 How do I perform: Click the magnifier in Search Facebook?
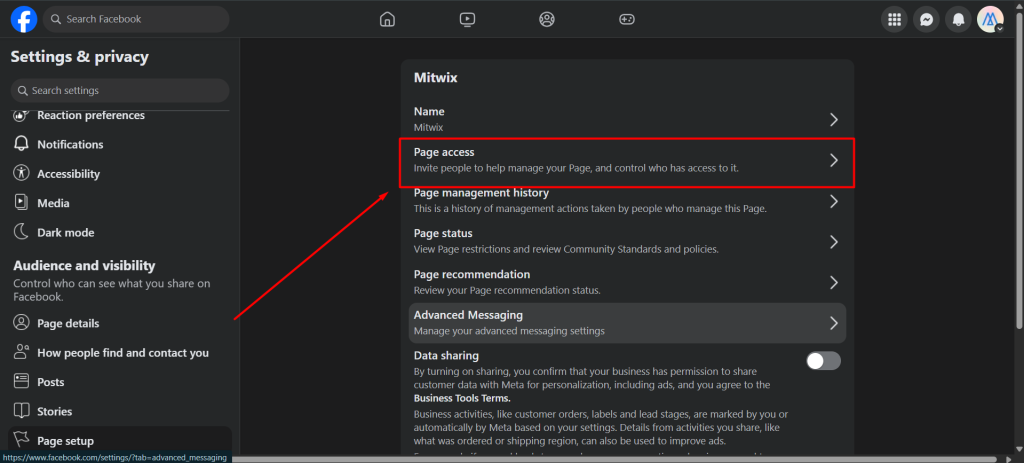tap(56, 19)
